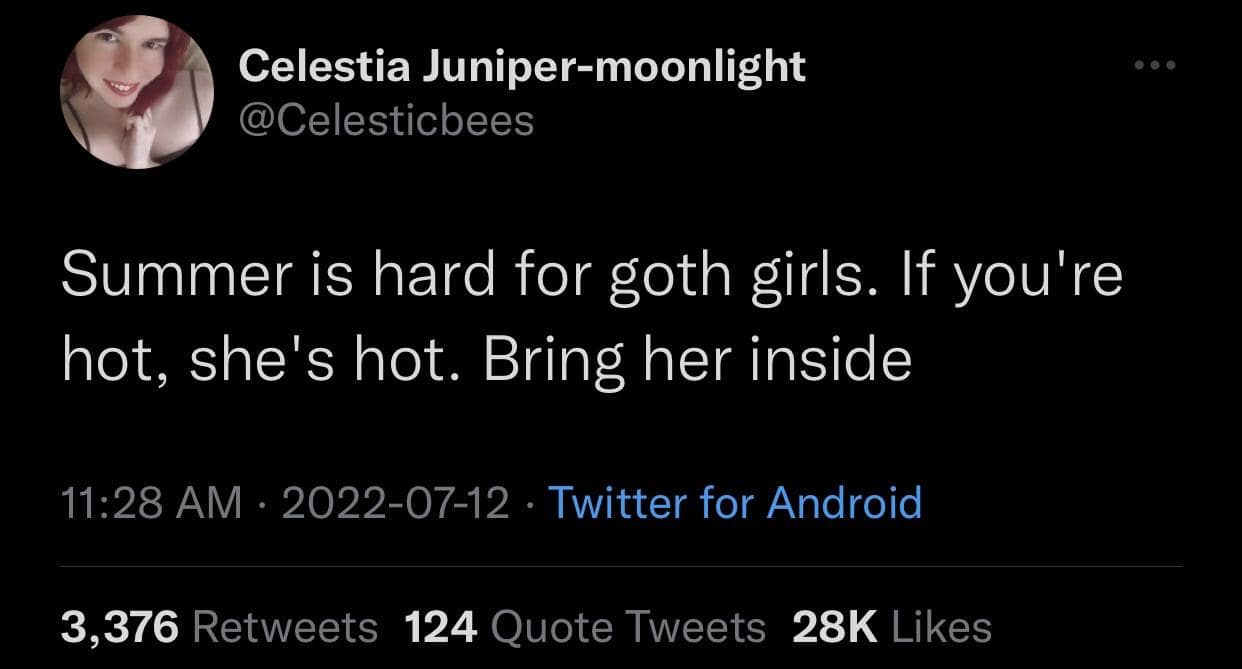Open the Twitter for Android source link
The height and width of the screenshot is (669, 1242).
[x=735, y=502]
